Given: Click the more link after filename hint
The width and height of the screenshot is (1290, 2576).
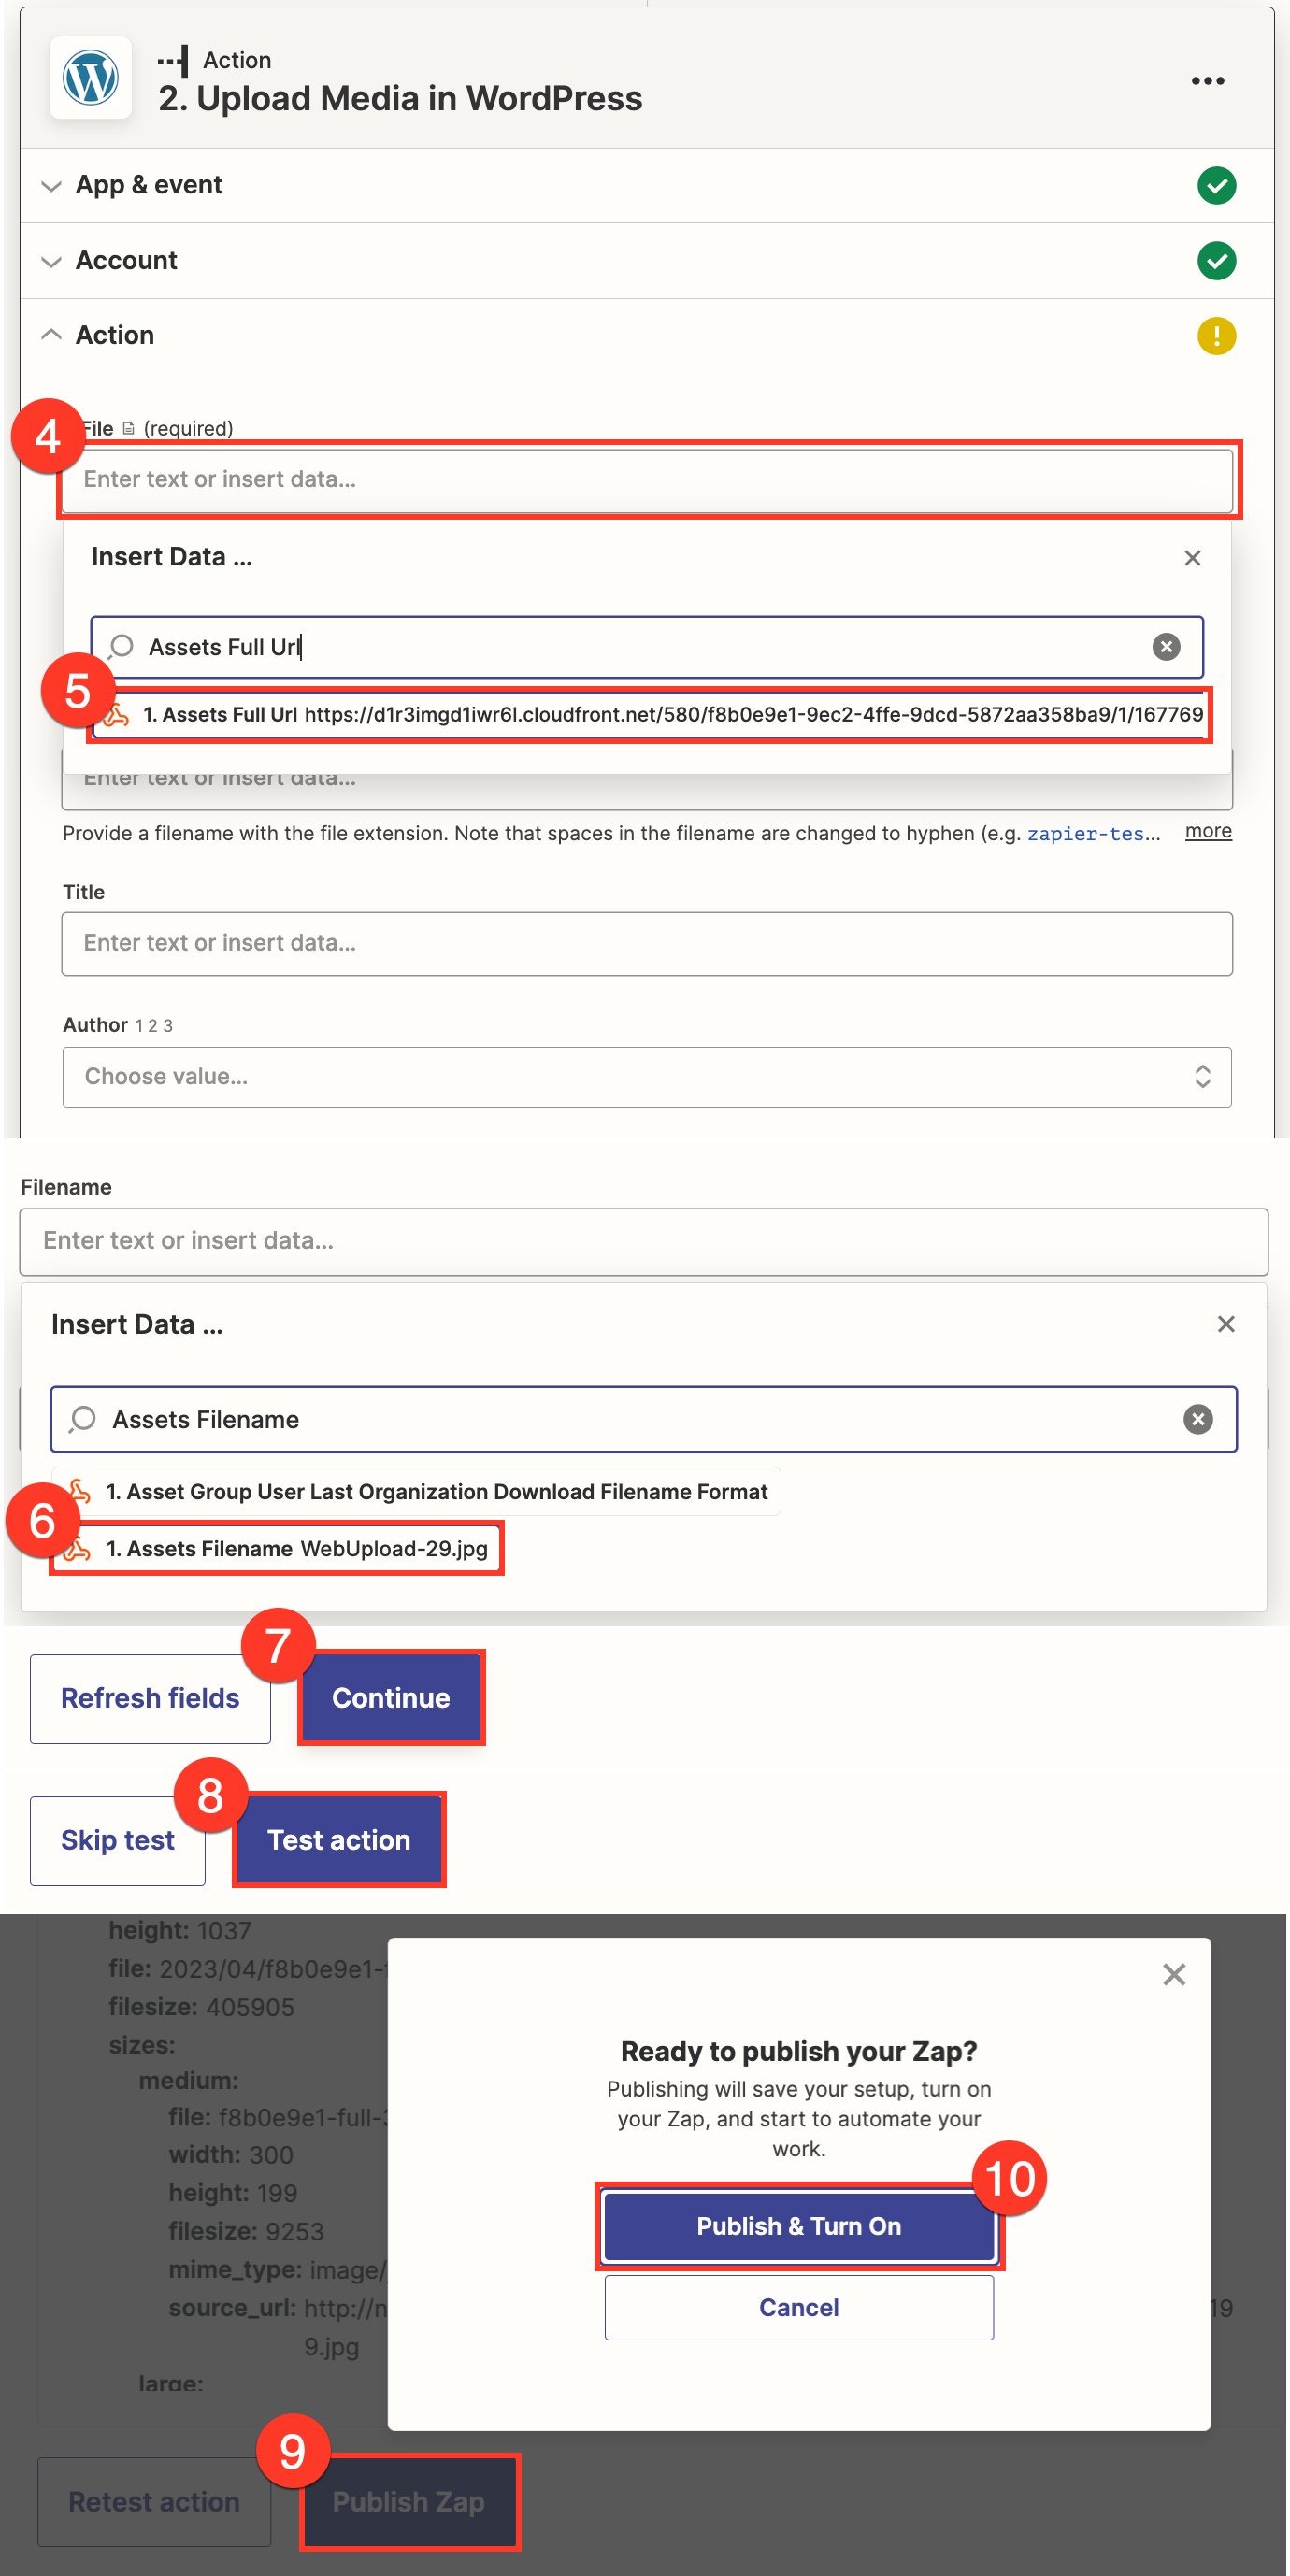Looking at the screenshot, I should point(1207,831).
